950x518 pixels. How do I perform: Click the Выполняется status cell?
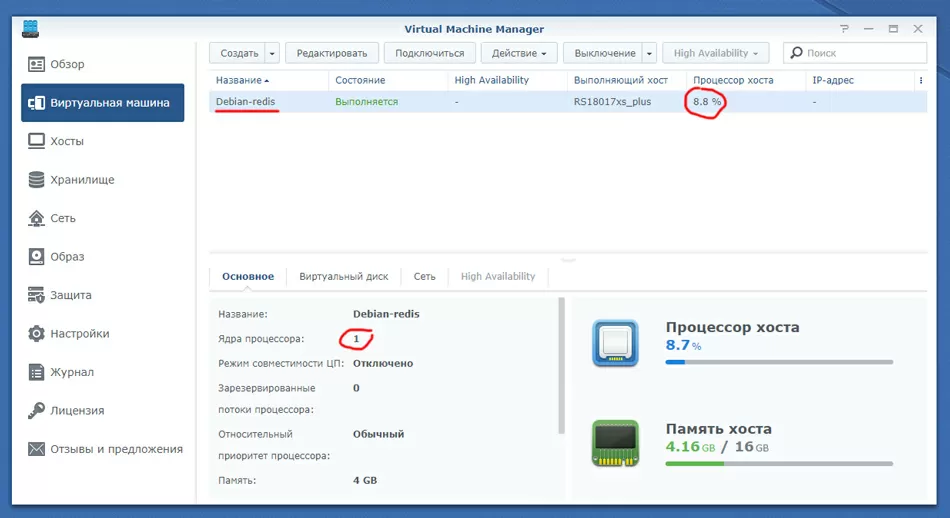click(x=367, y=102)
